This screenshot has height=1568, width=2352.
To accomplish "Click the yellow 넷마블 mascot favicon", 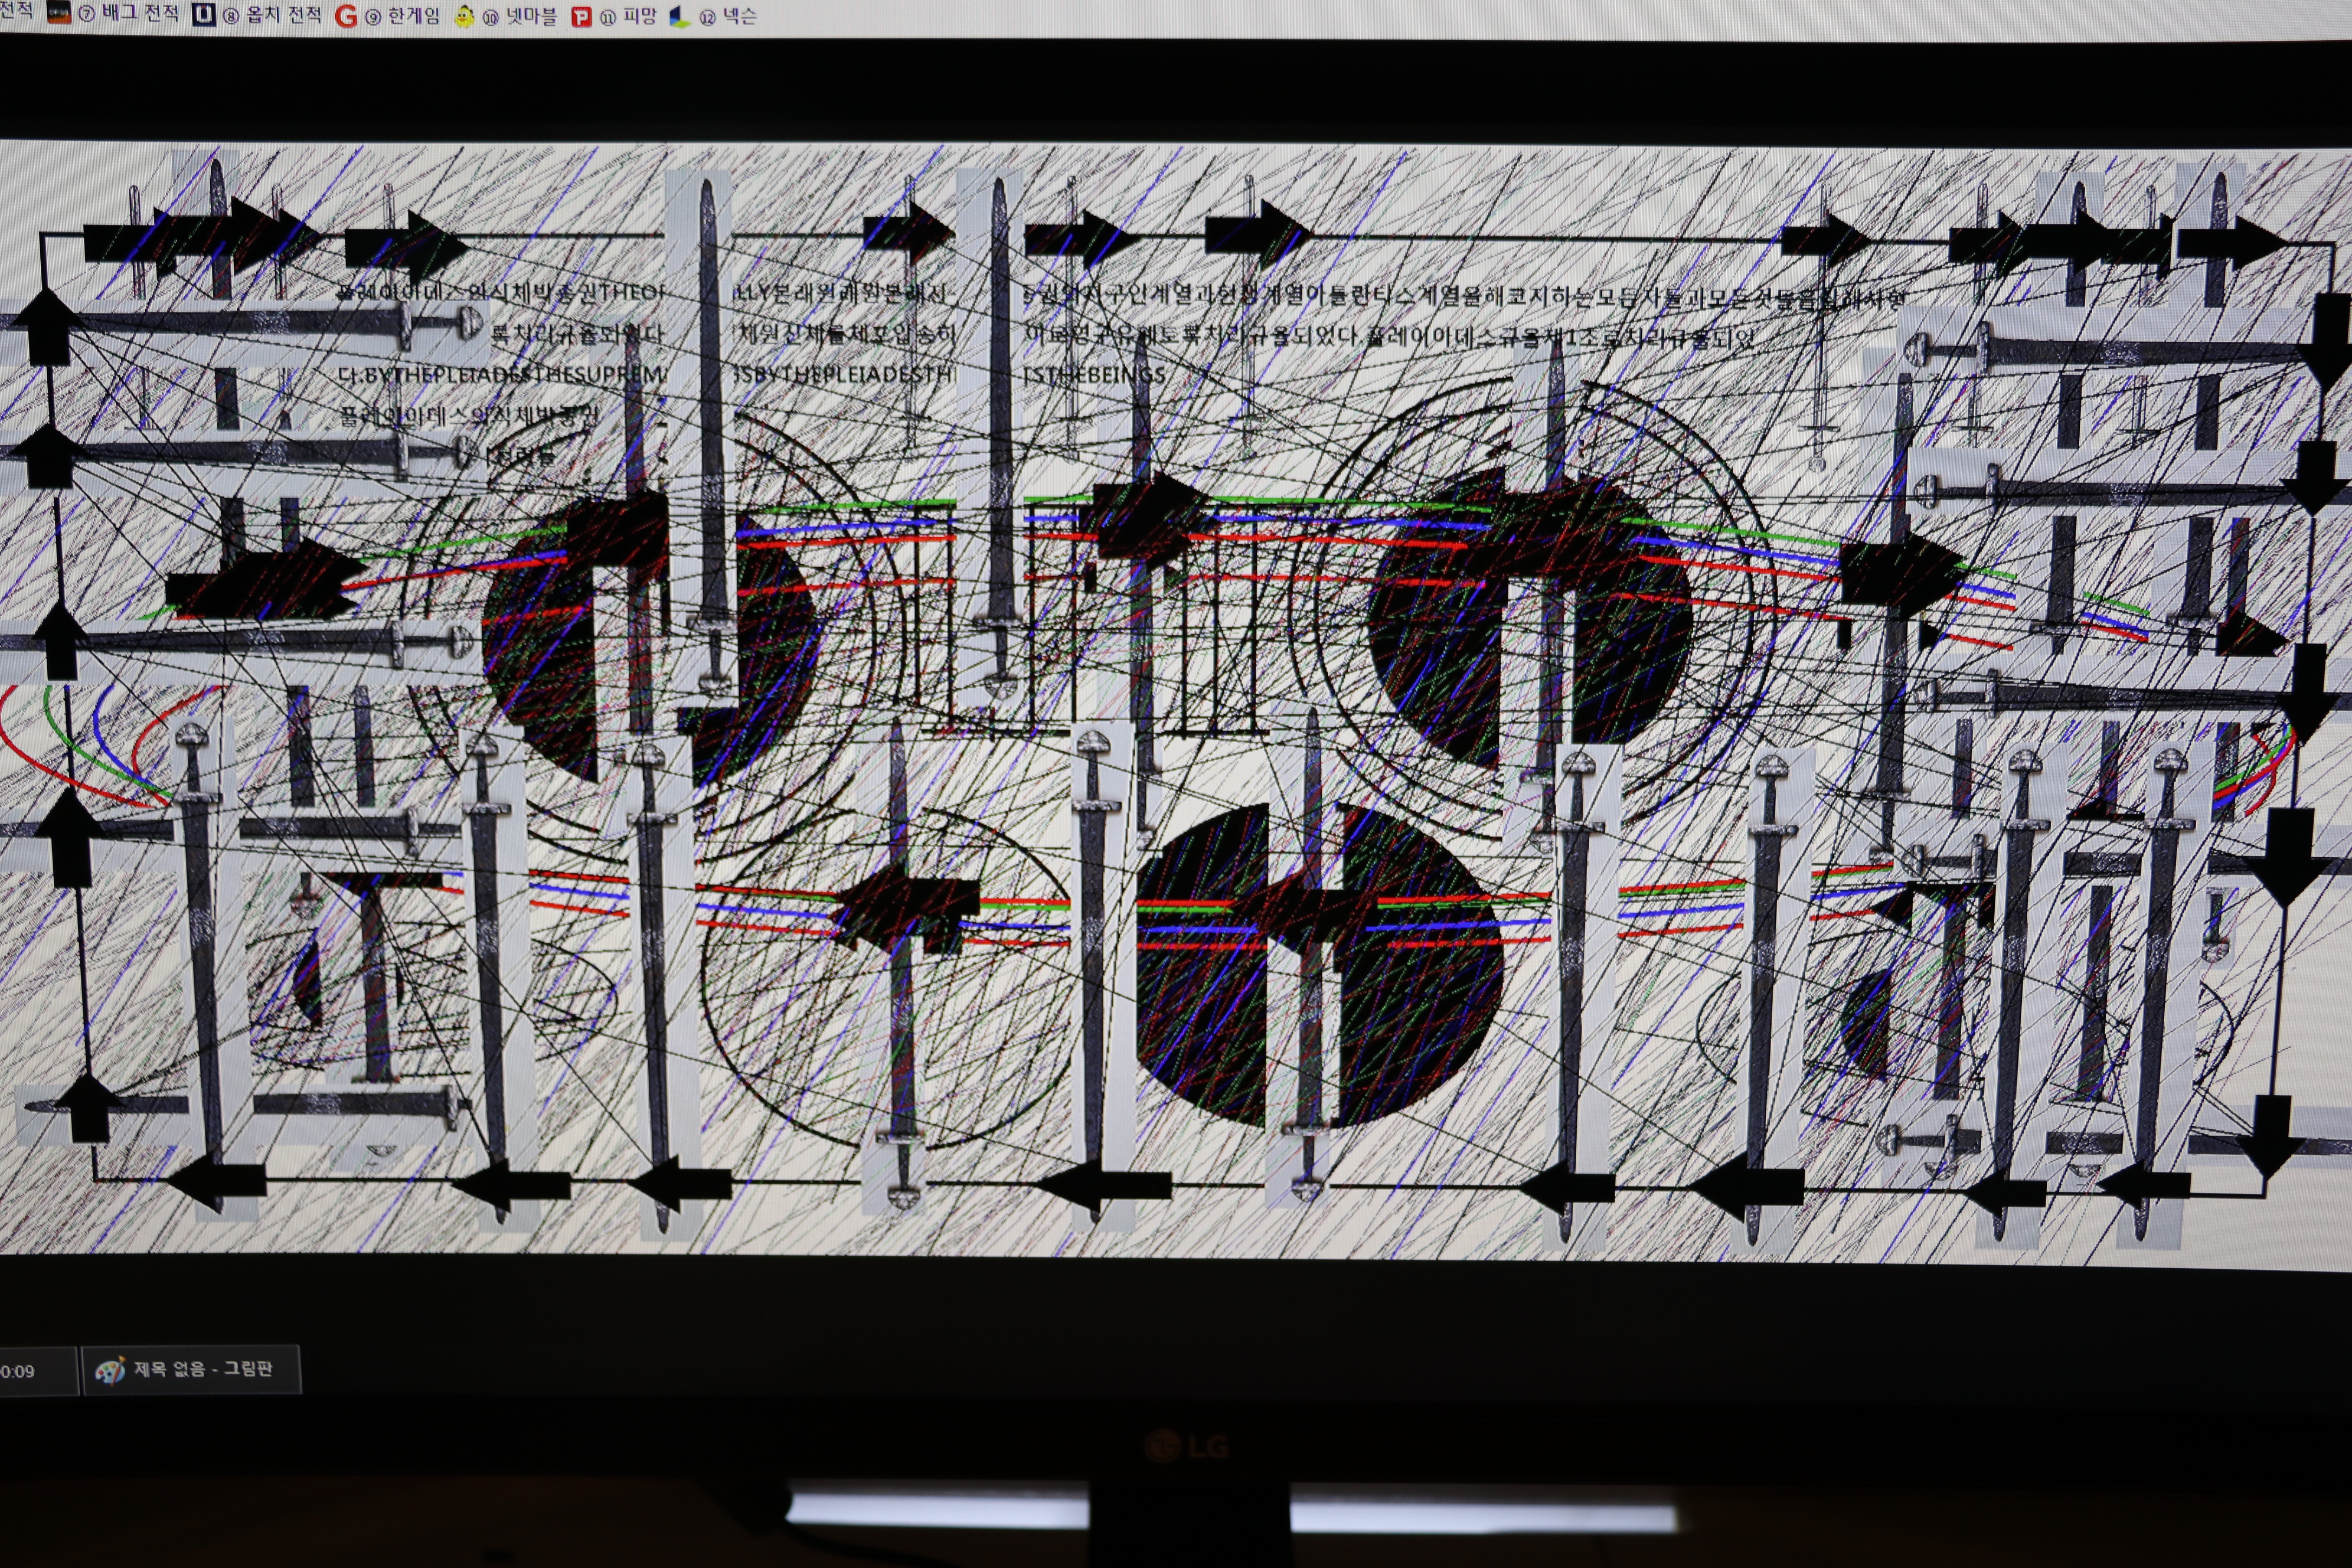I will tap(464, 17).
